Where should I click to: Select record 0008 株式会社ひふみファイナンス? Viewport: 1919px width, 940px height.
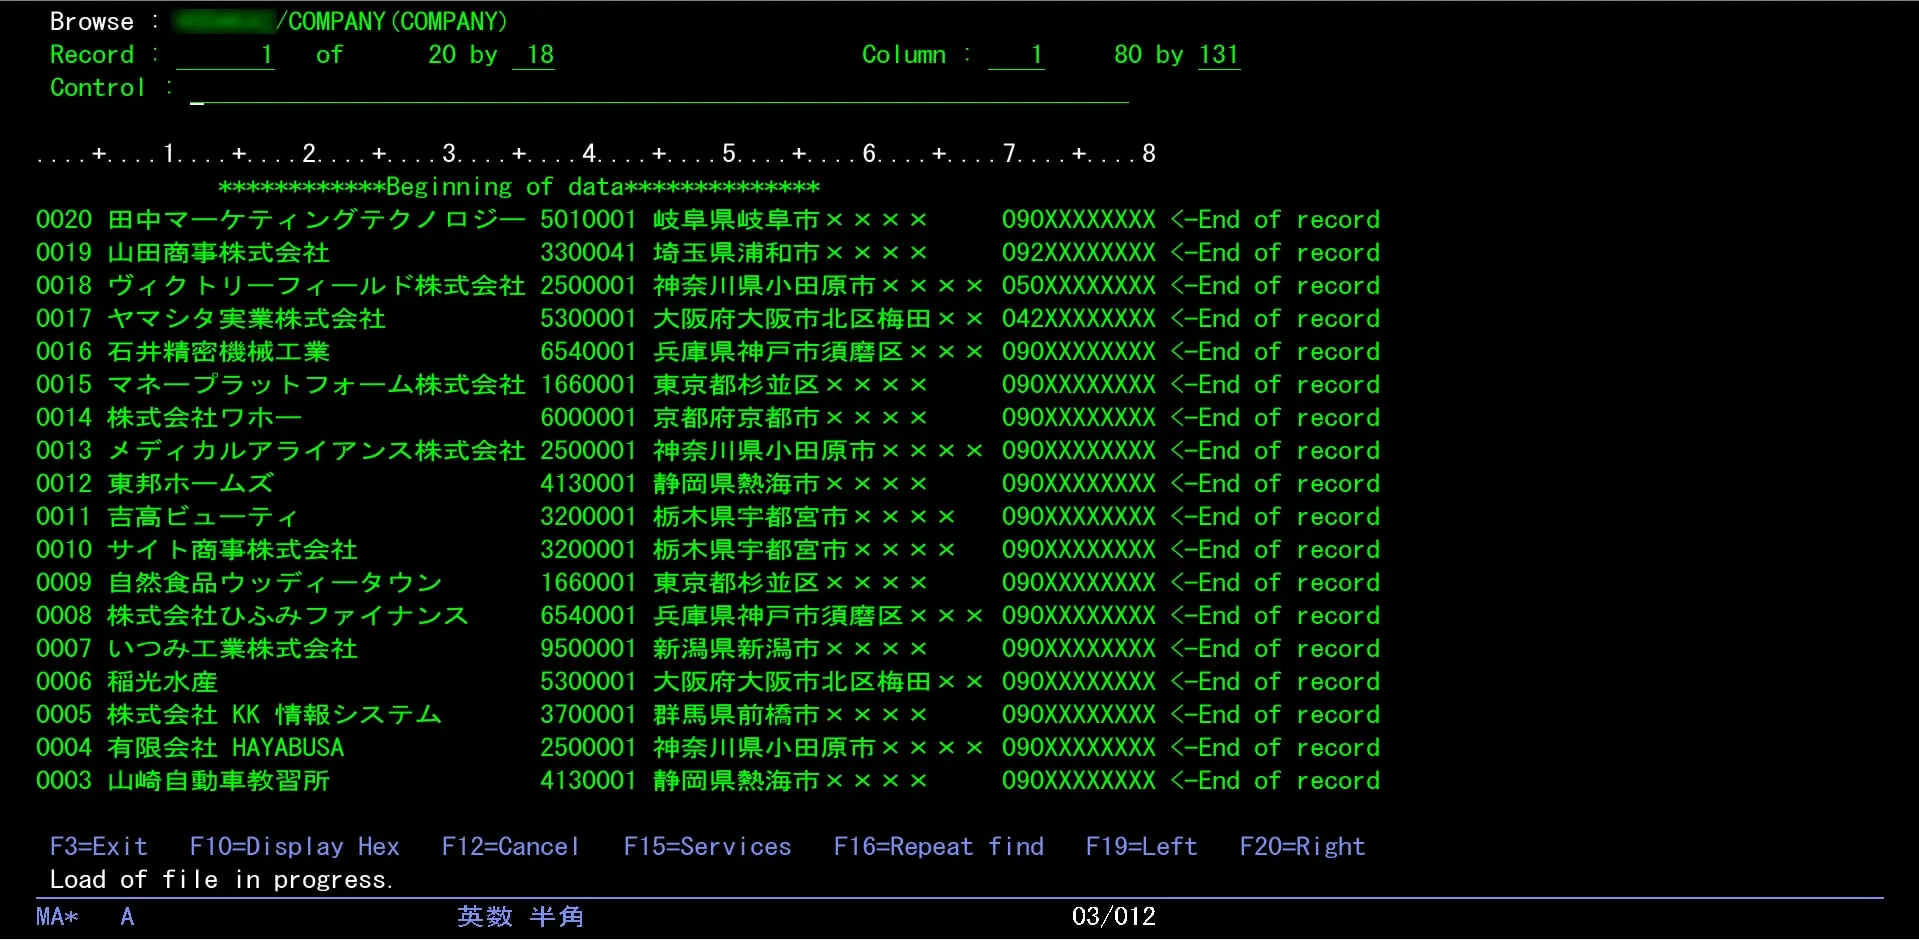point(708,615)
